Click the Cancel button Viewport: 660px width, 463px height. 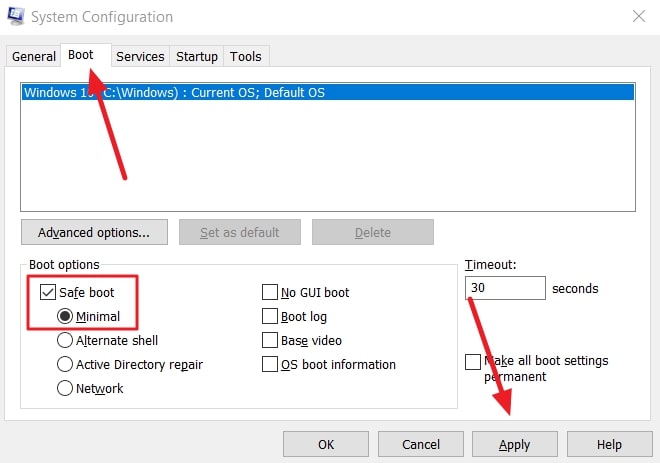(421, 444)
